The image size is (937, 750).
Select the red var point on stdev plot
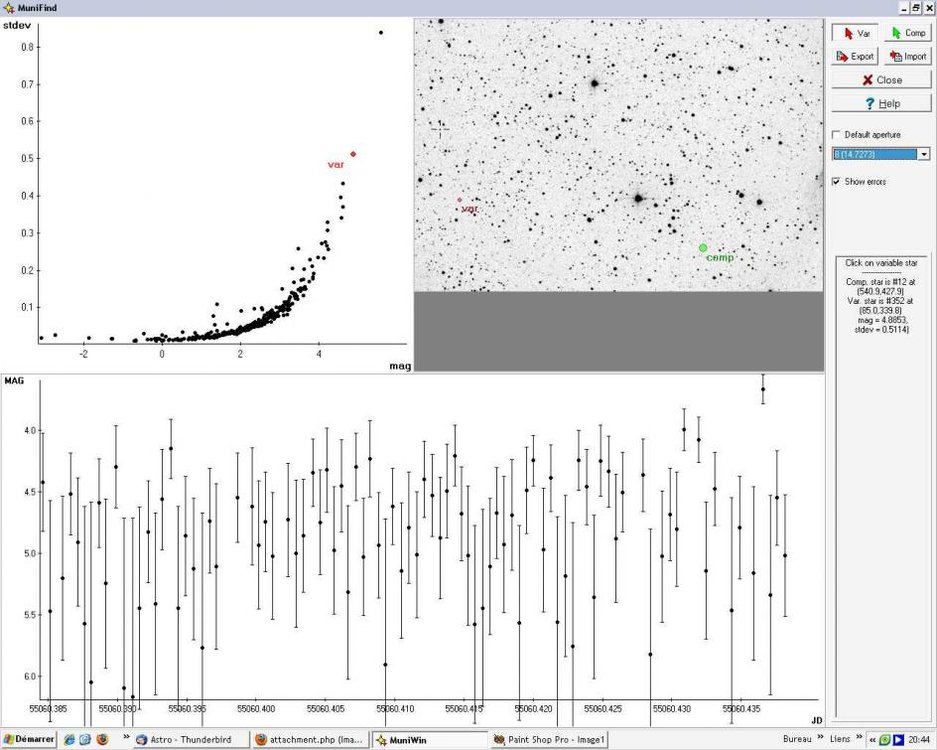click(353, 154)
